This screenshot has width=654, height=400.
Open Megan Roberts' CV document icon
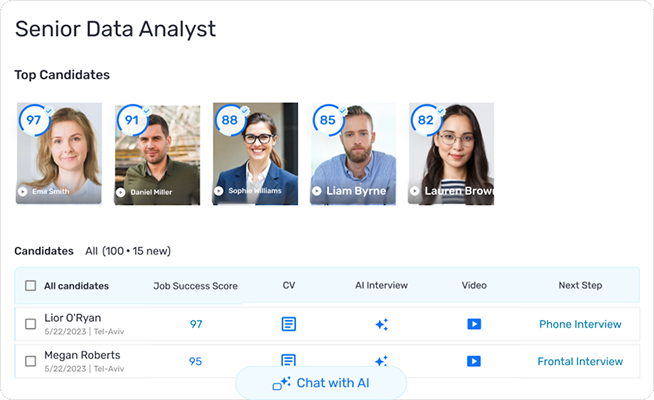point(288,361)
